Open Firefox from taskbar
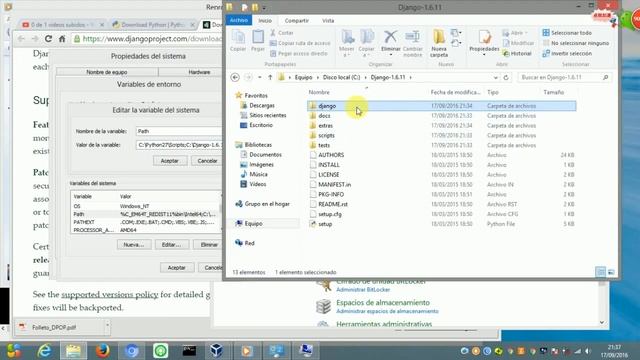The height and width of the screenshot is (360, 640). 102,350
